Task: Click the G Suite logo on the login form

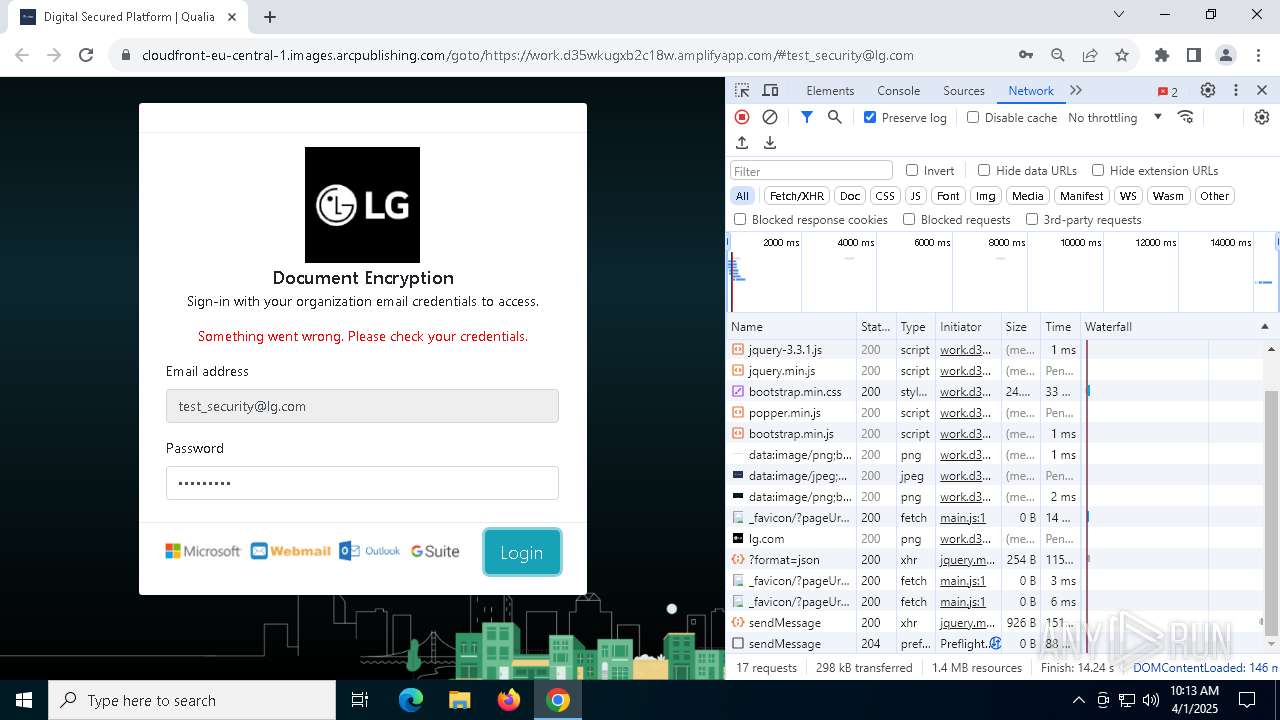Action: click(435, 551)
